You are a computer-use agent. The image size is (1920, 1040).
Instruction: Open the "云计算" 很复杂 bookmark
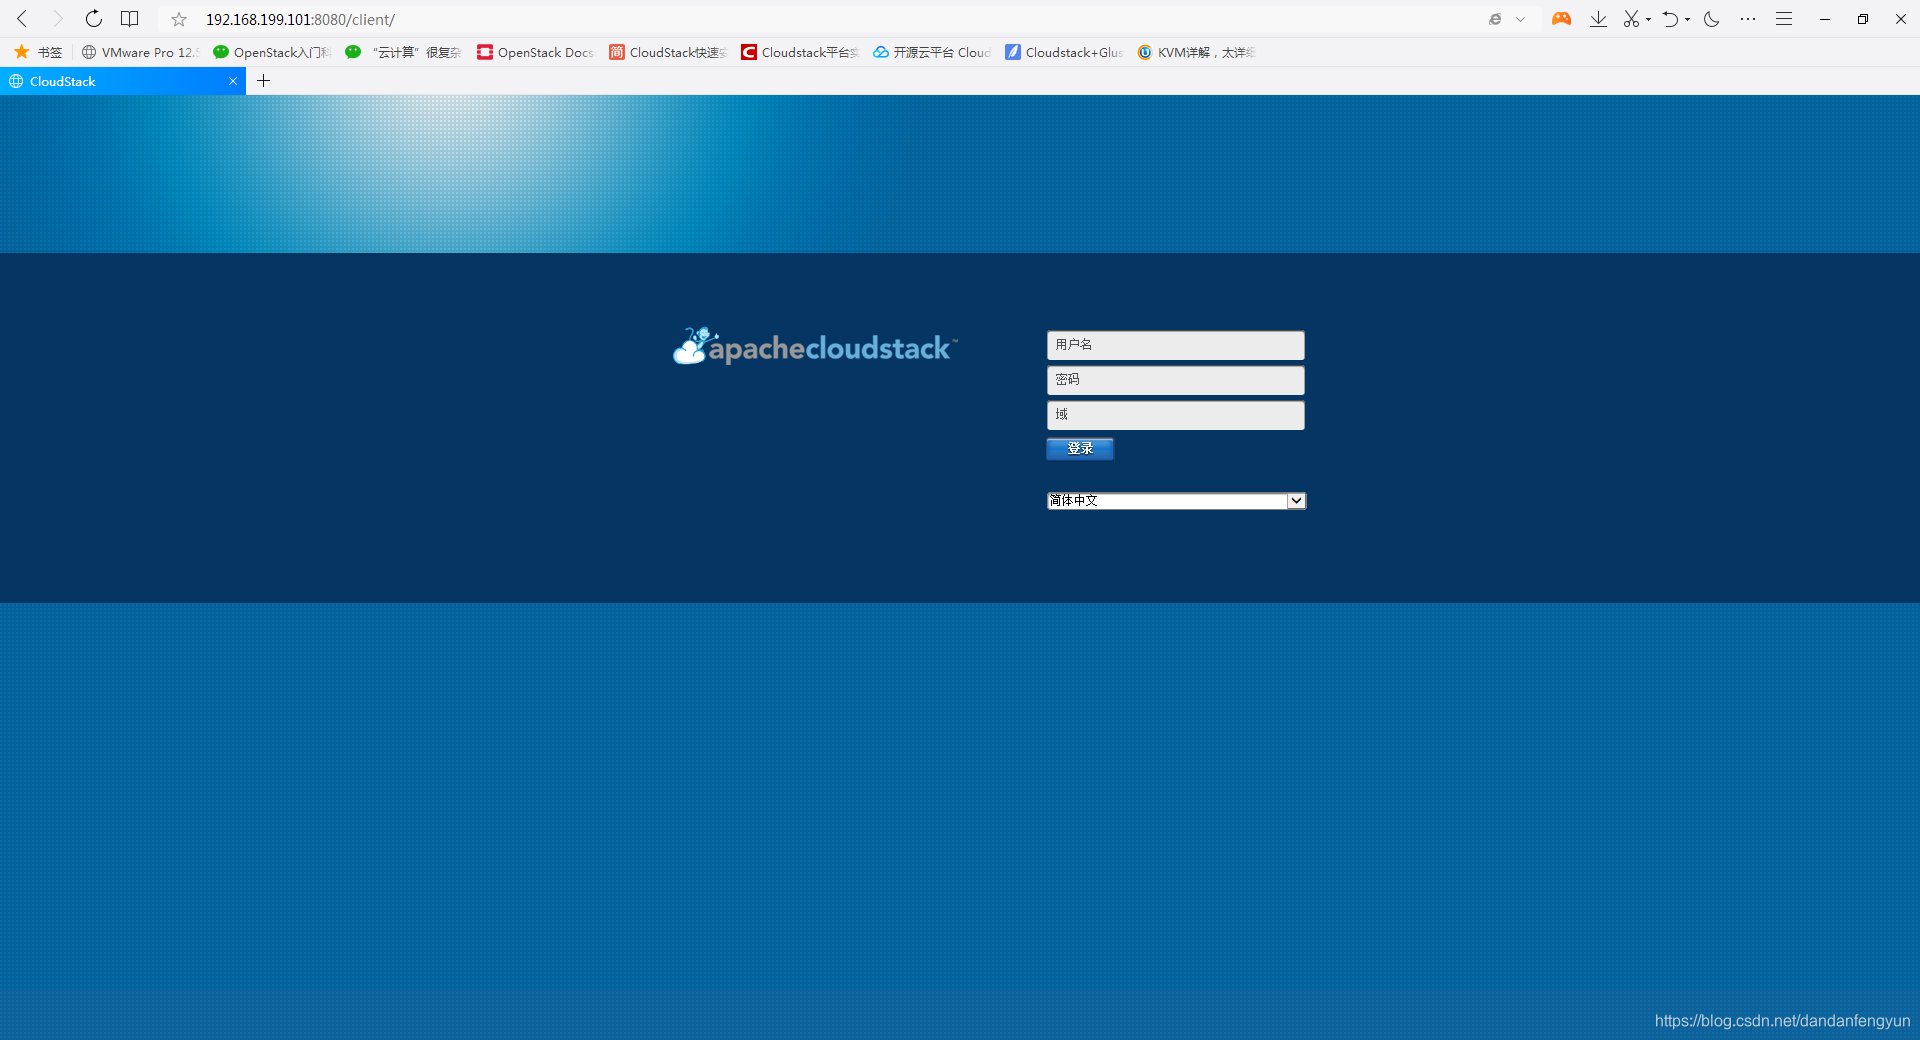point(403,52)
